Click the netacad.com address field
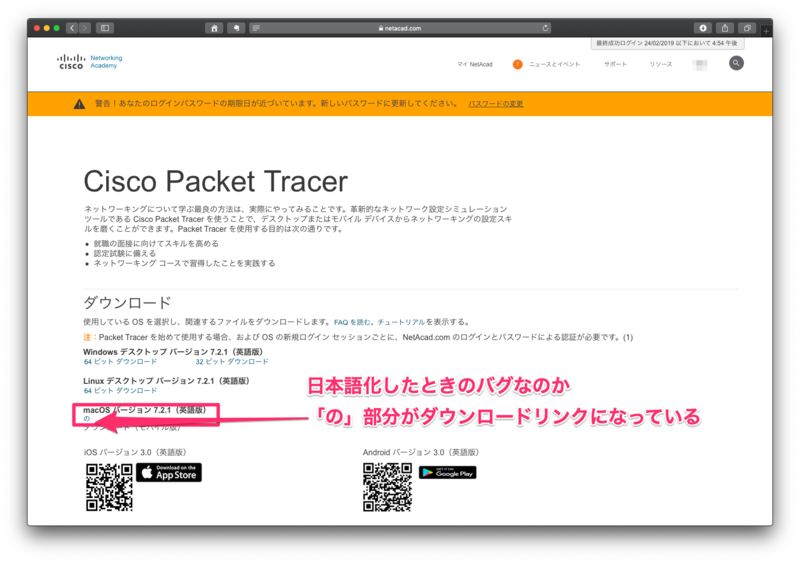This screenshot has width=800, height=562. click(400, 28)
